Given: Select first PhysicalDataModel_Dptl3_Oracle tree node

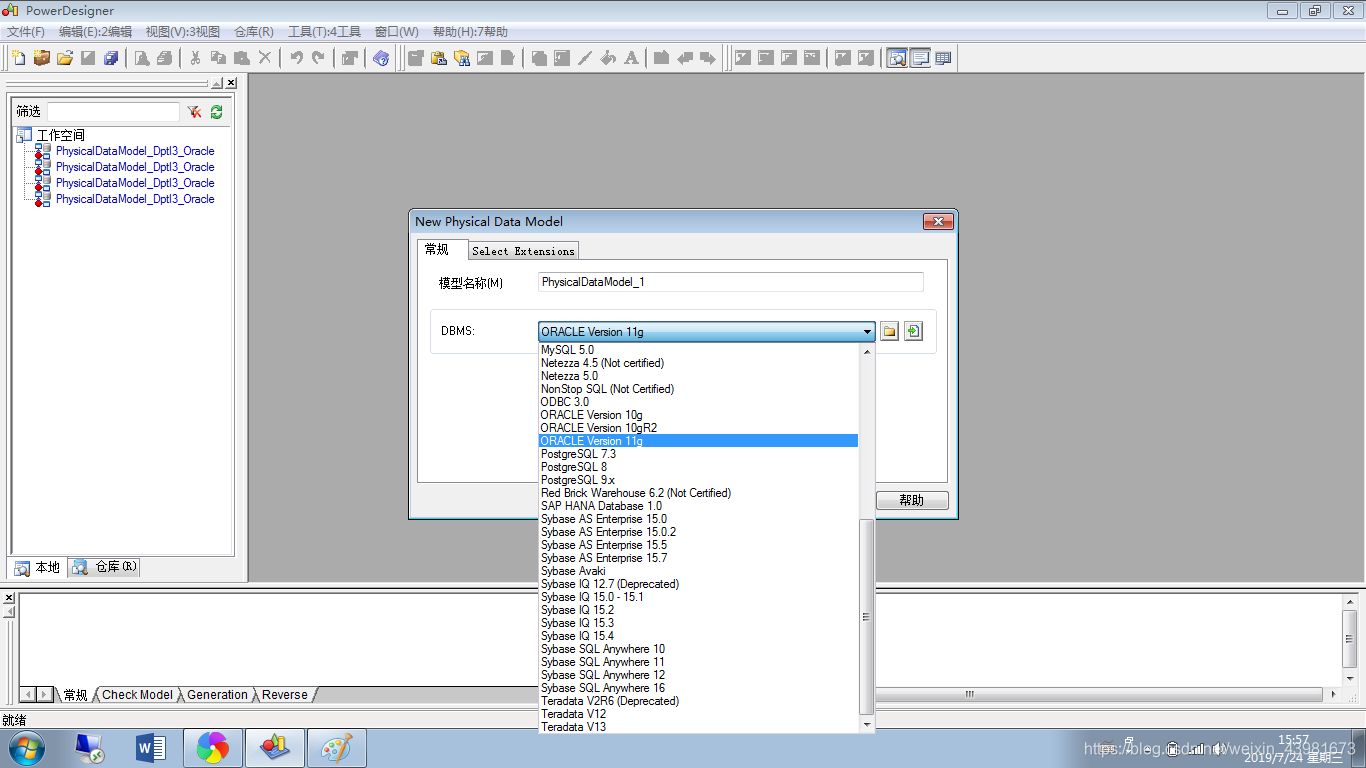Looking at the screenshot, I should [135, 151].
